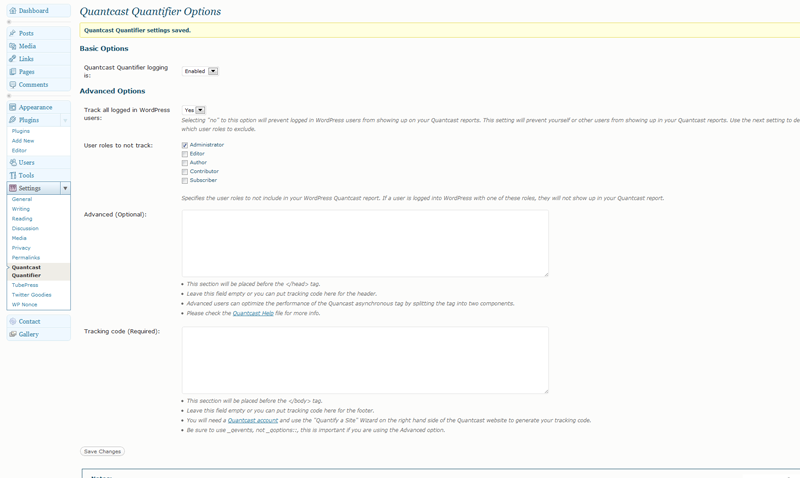Collapse the Settings menu arrow

pos(65,188)
